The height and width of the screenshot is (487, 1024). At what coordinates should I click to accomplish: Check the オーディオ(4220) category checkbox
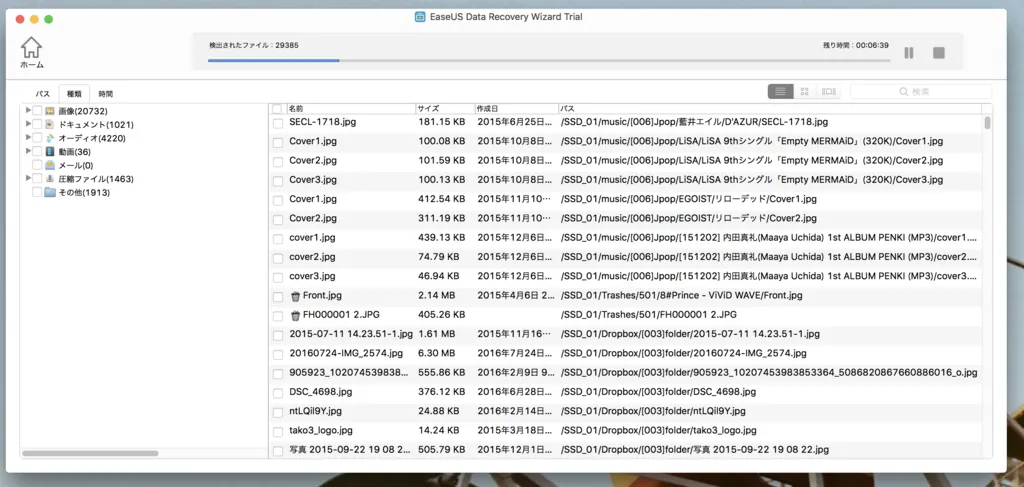tap(37, 138)
